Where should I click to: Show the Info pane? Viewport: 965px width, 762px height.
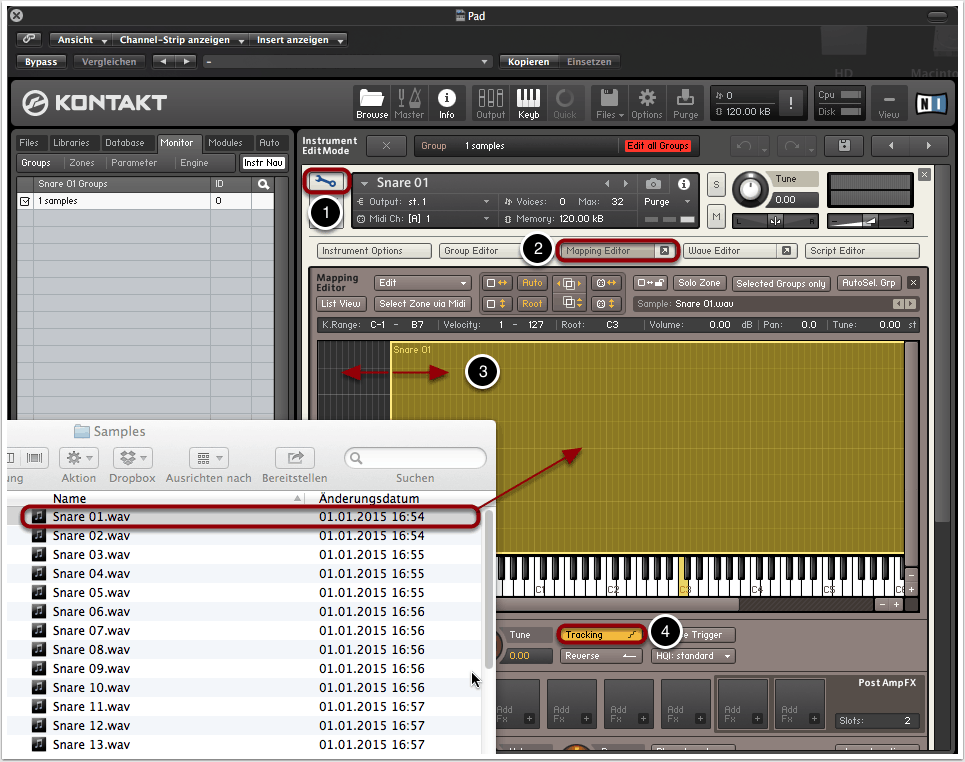pyautogui.click(x=446, y=102)
